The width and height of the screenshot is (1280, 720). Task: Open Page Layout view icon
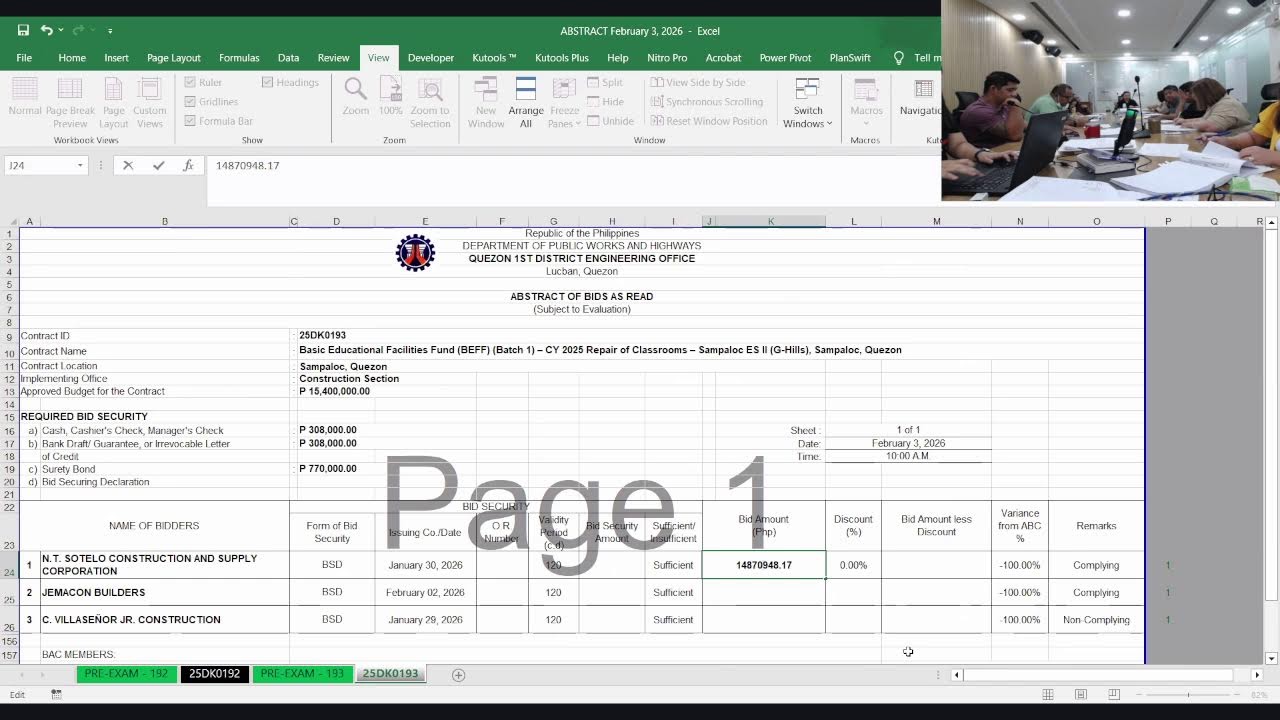[x=114, y=103]
